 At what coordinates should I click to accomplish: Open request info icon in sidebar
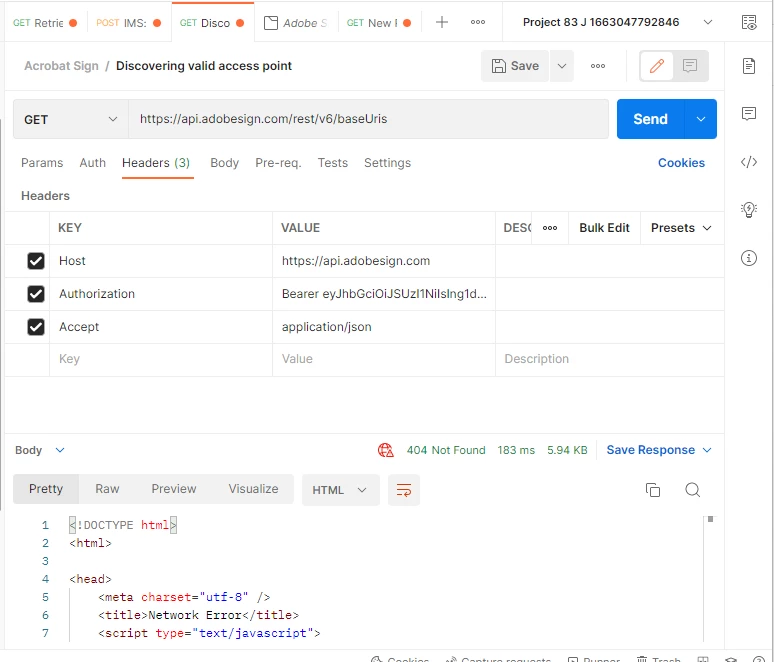(x=749, y=258)
